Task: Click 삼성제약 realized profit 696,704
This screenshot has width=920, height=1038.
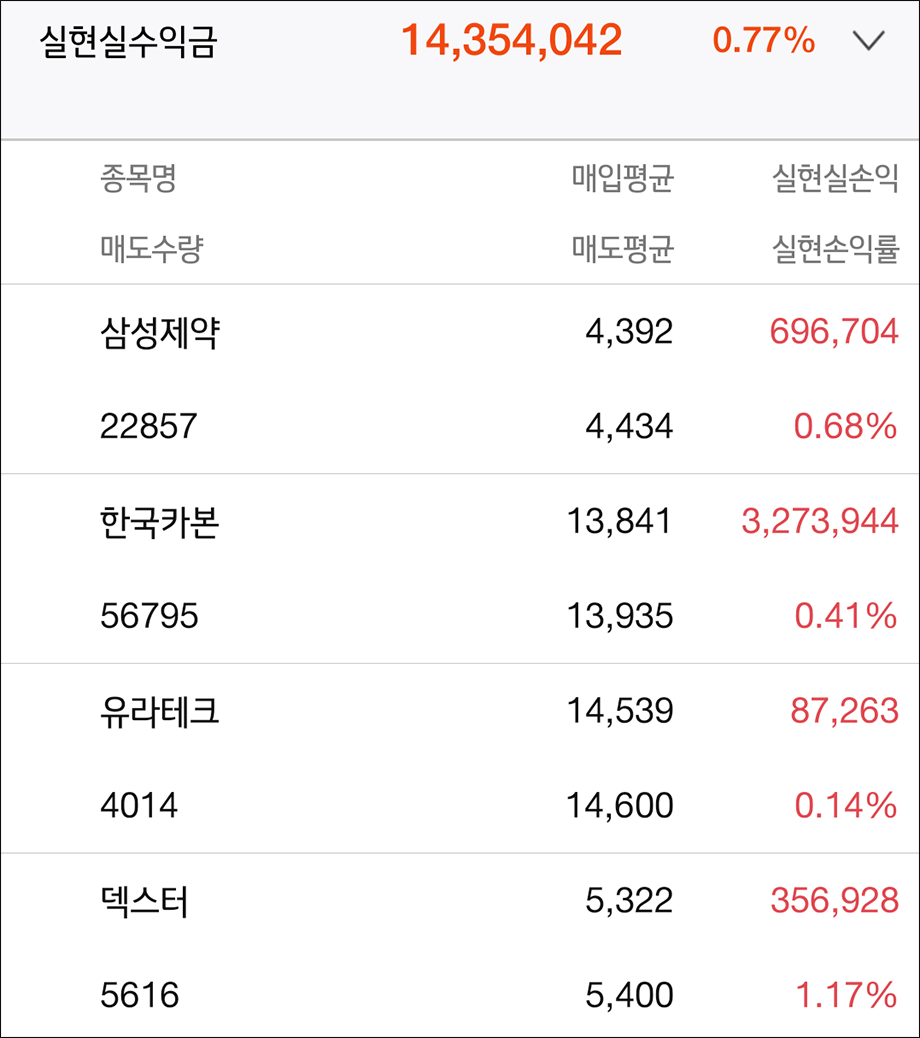Action: click(834, 331)
